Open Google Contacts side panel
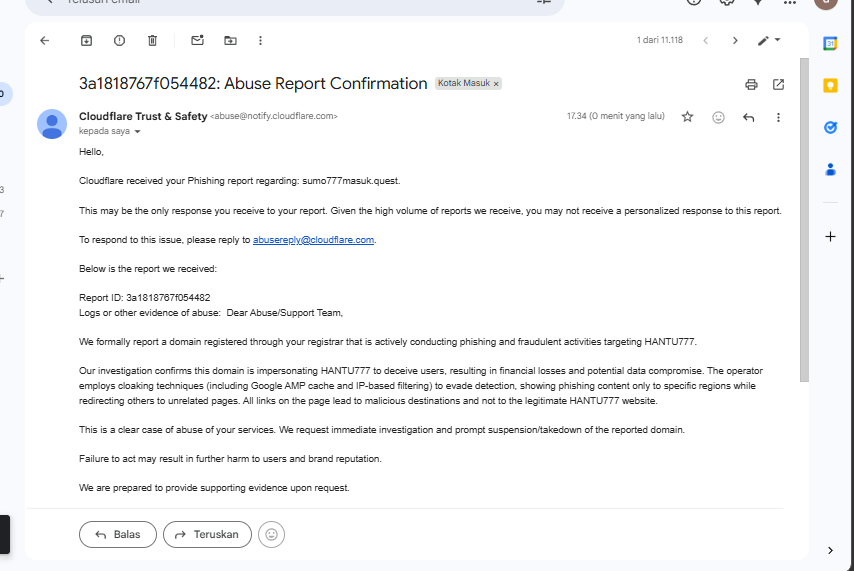The height and width of the screenshot is (571, 854). click(x=830, y=170)
